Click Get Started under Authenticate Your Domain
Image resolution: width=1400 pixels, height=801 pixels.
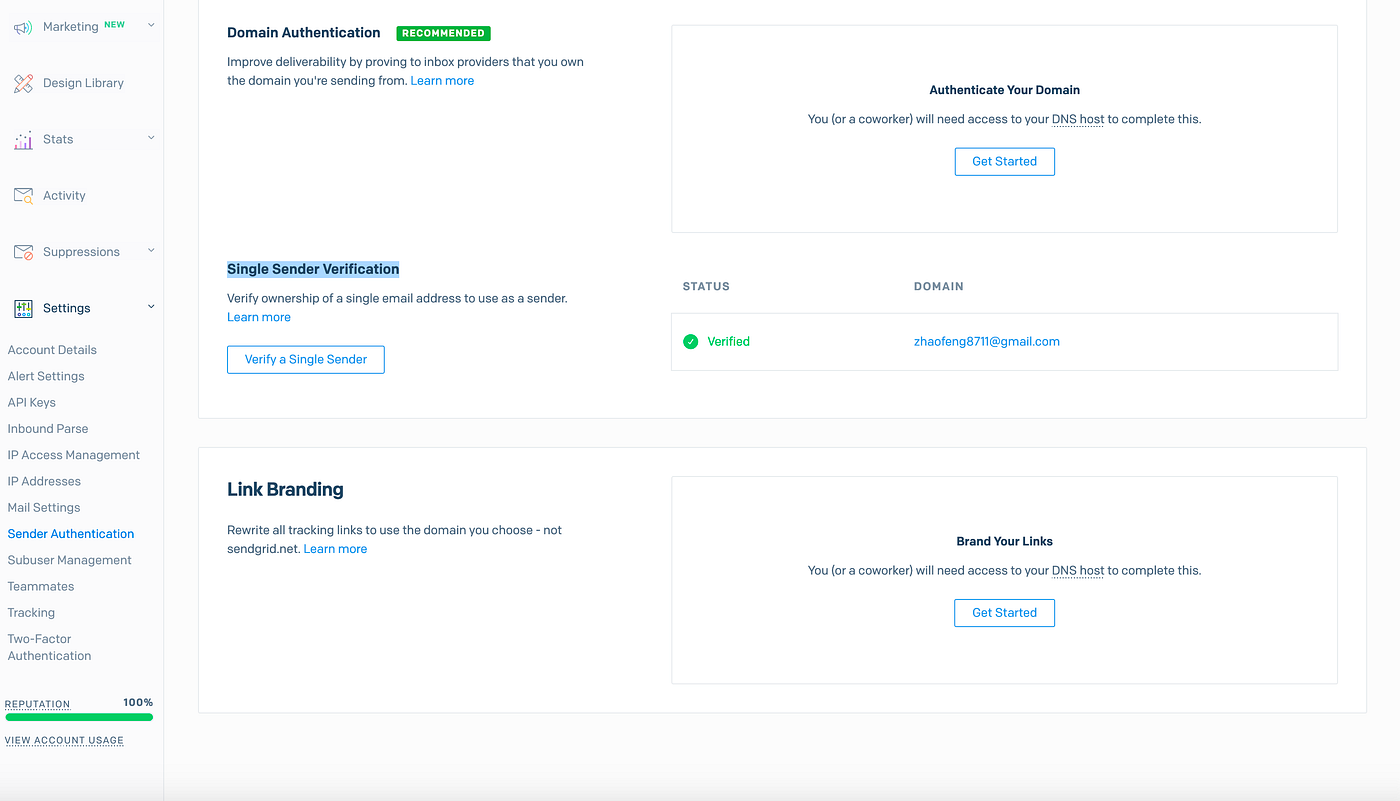(1004, 161)
